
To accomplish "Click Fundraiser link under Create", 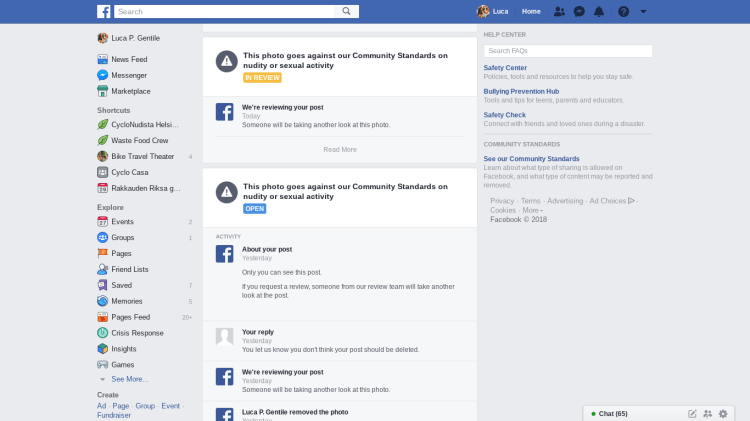I will click(x=114, y=415).
